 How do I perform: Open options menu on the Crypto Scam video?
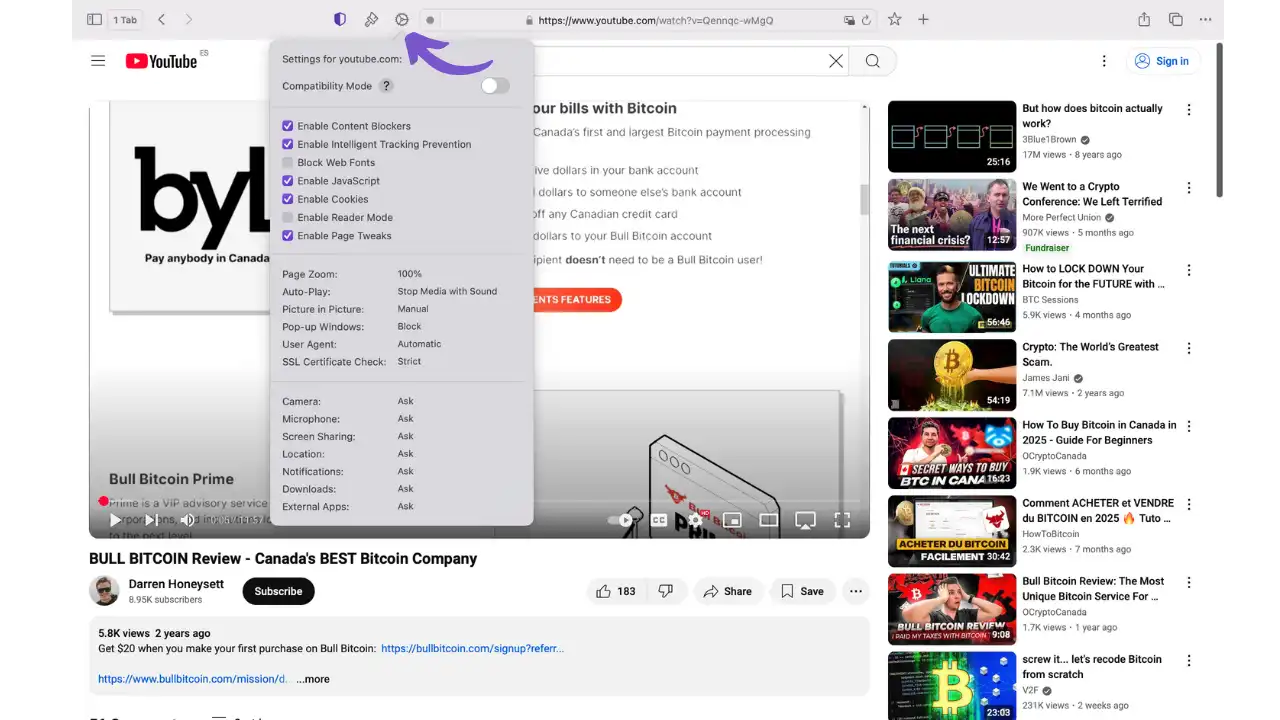tap(1189, 348)
